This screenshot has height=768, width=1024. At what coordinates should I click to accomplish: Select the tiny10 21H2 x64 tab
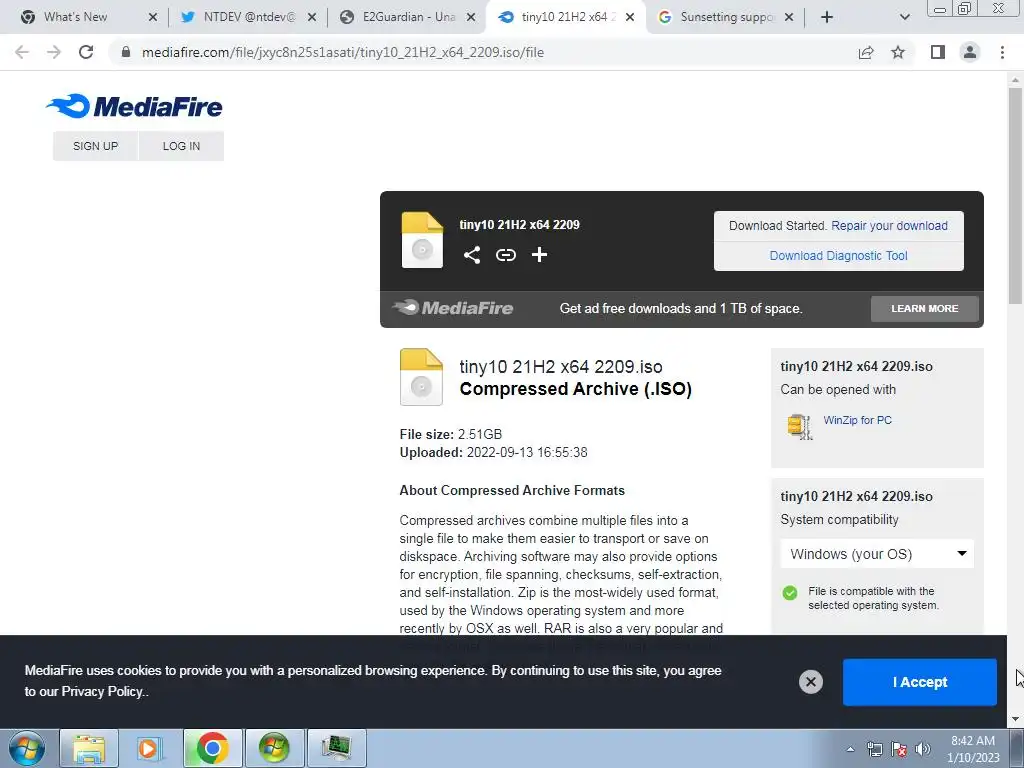pos(566,17)
